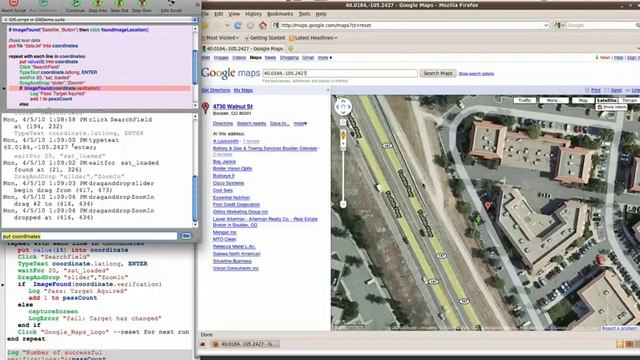Open the Firefox Tools menu
The width and height of the screenshot is (640, 360).
tap(304, 14)
